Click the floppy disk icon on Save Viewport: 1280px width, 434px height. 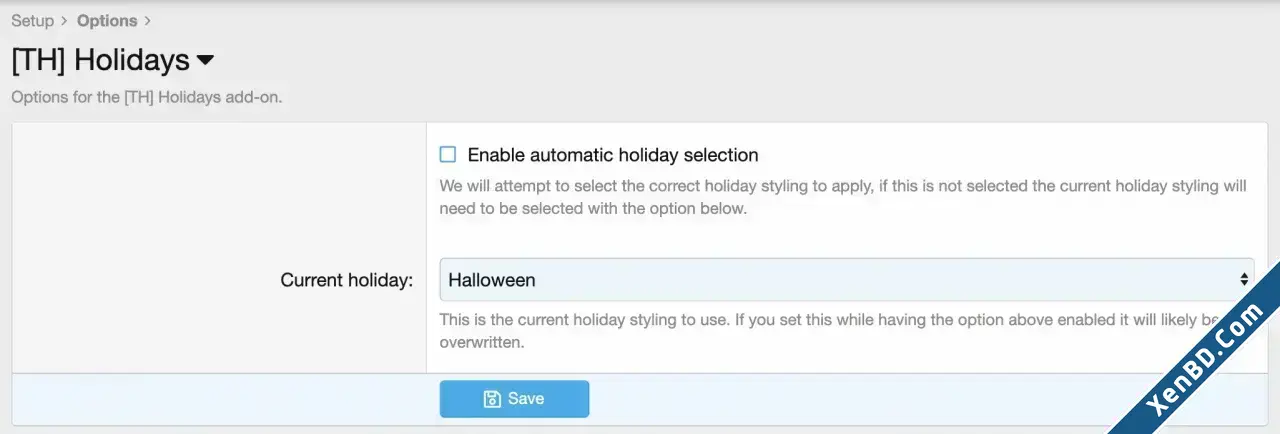coord(492,399)
